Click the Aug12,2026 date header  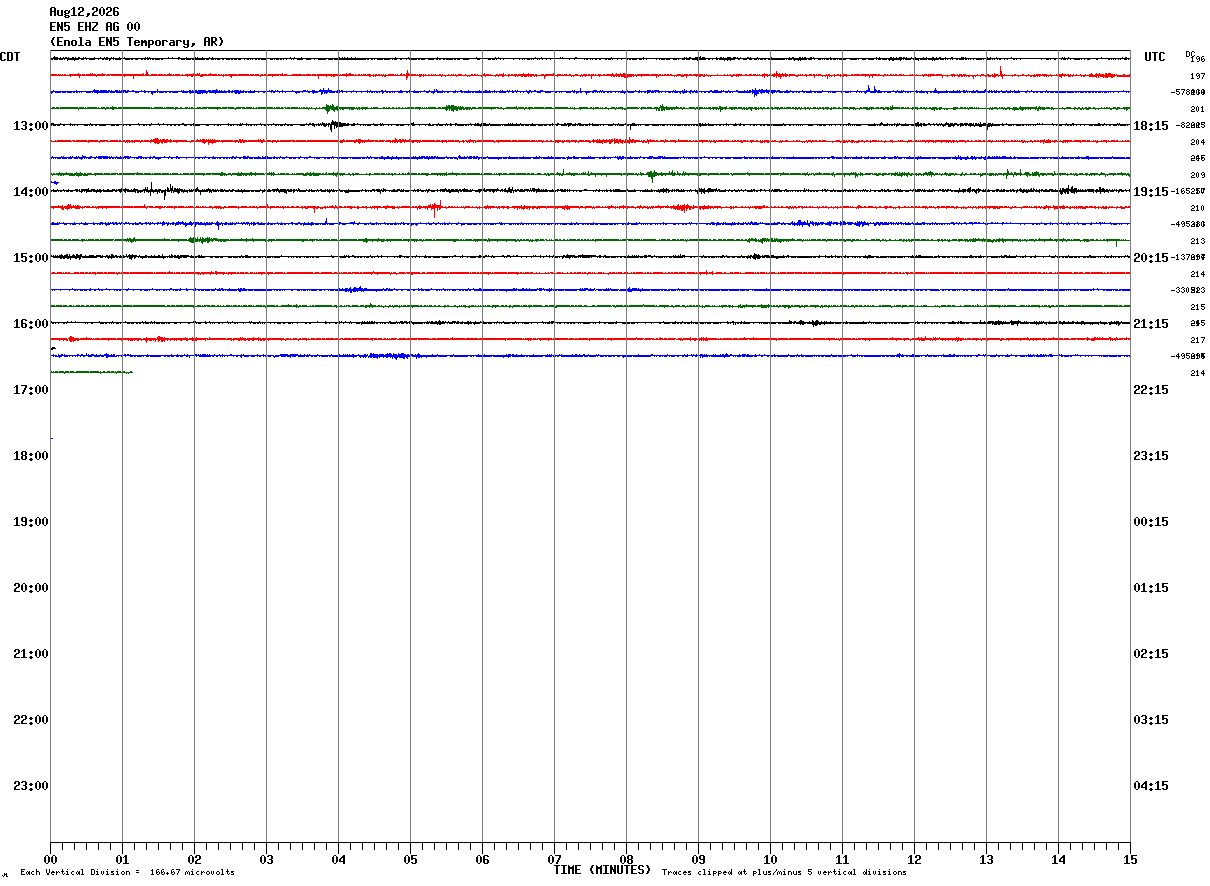84,12
